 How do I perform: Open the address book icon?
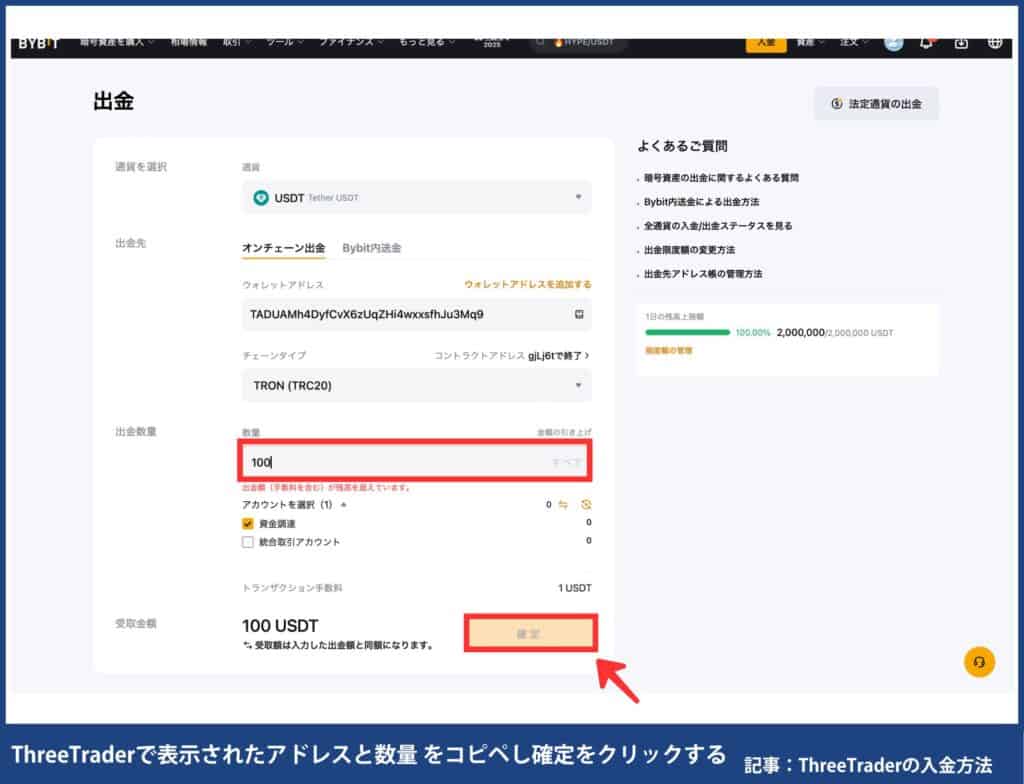pos(579,314)
